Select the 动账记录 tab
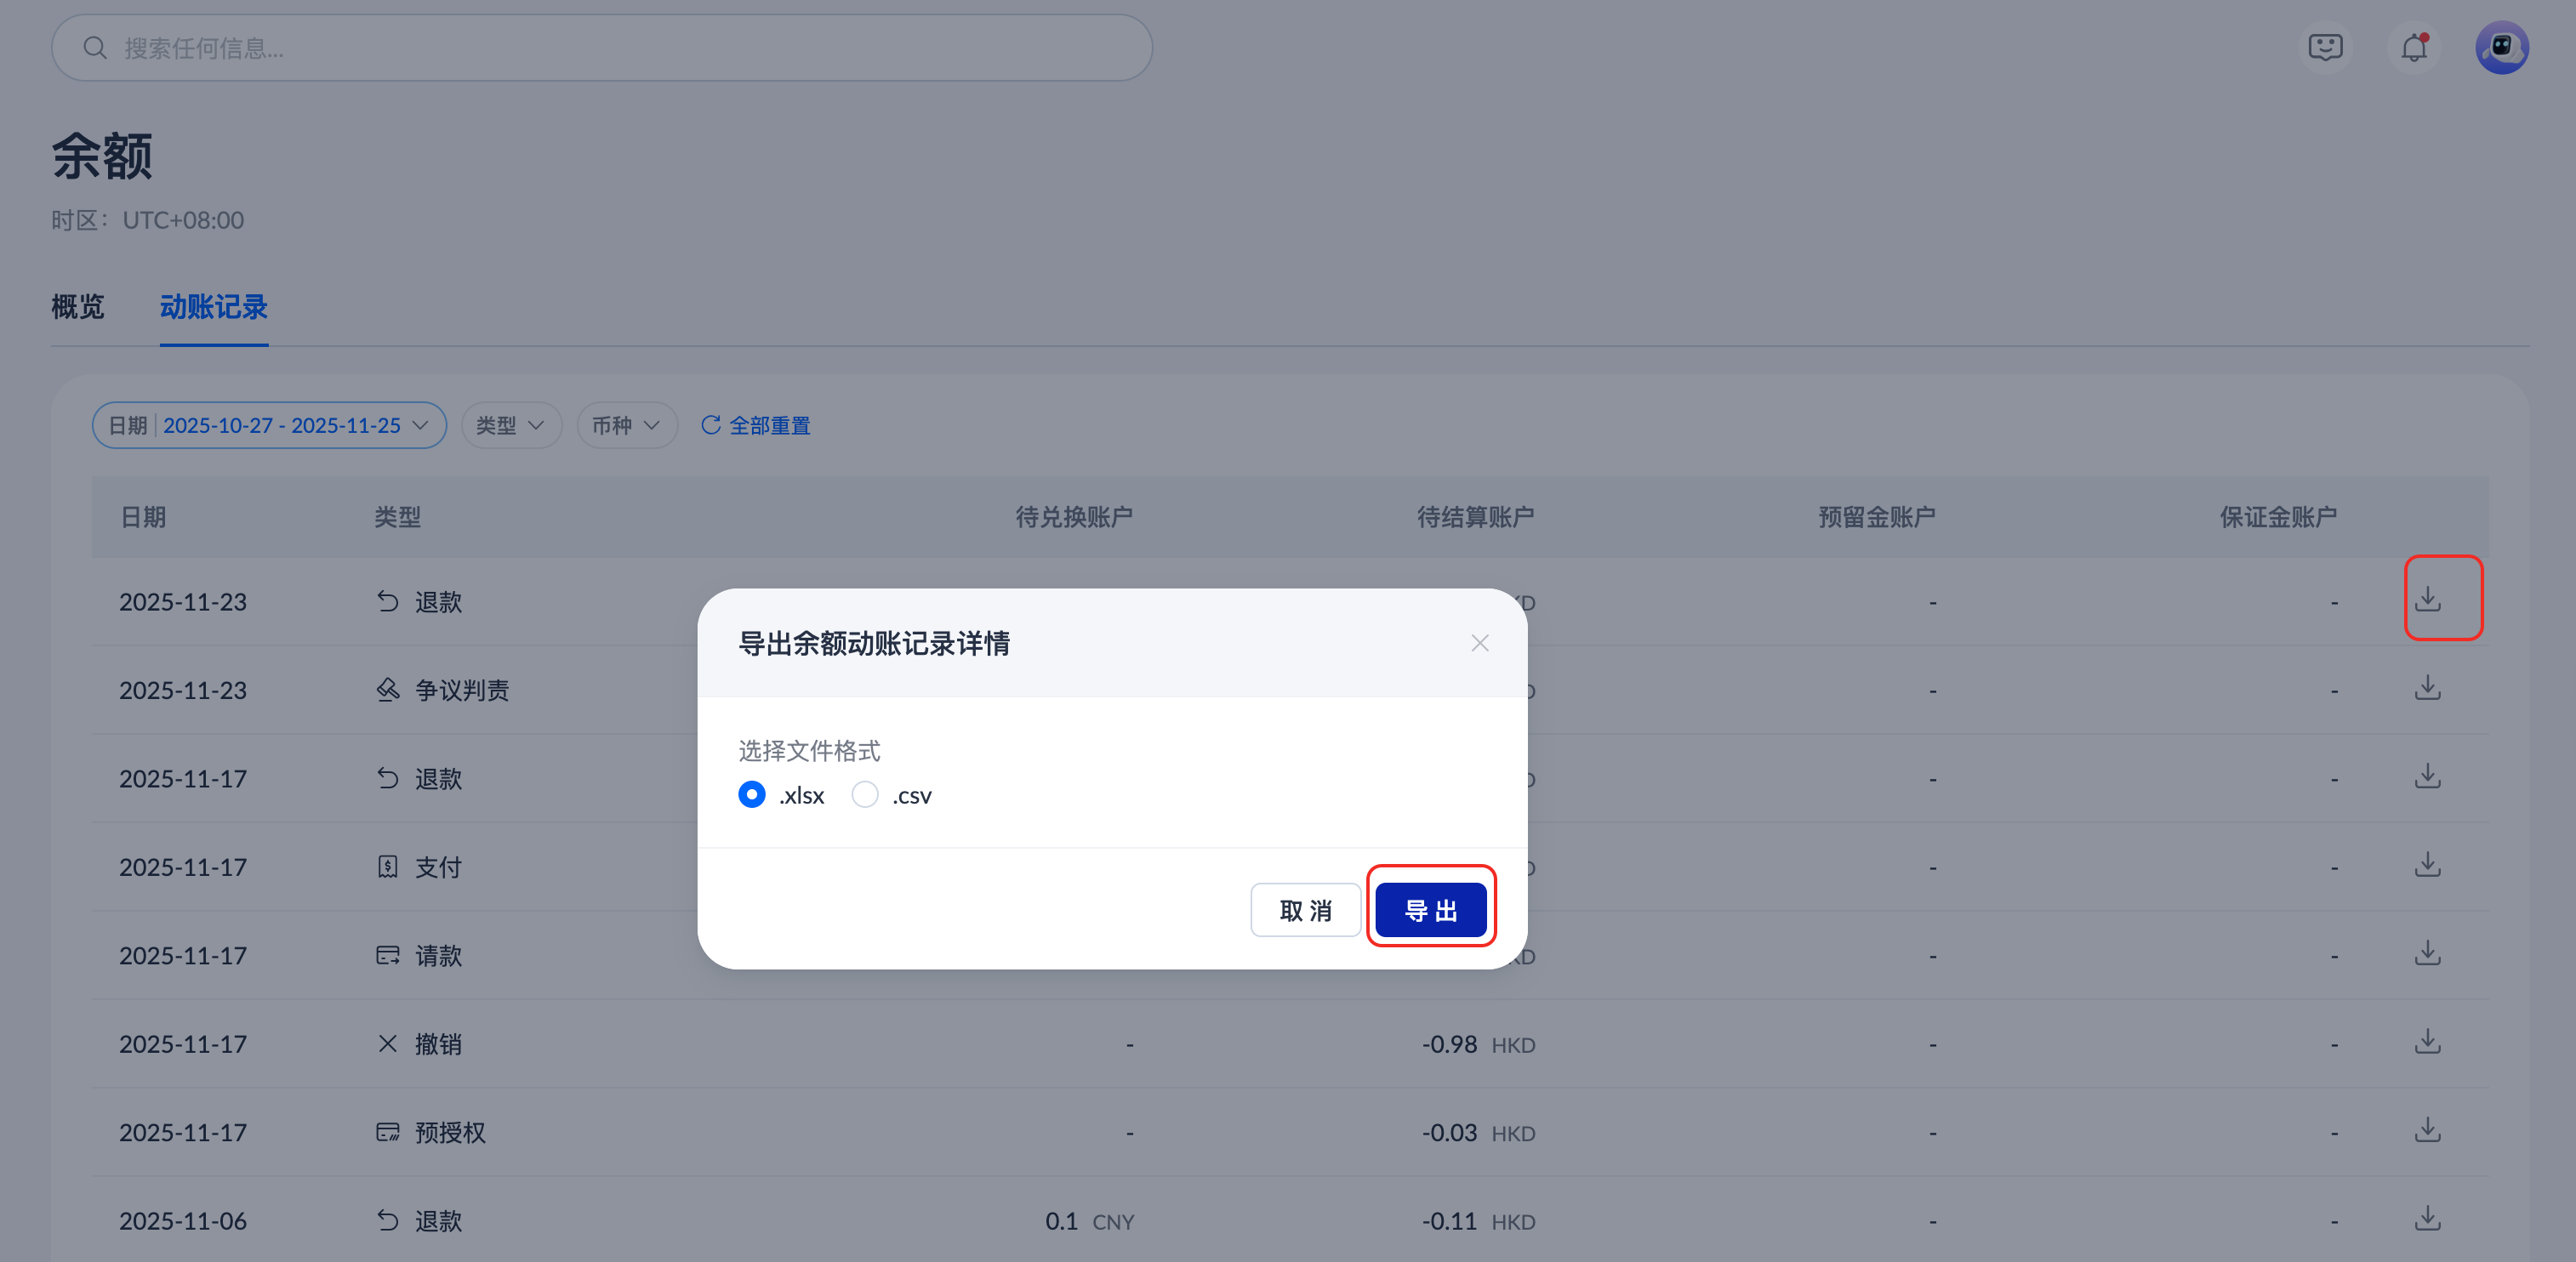This screenshot has height=1262, width=2576. [213, 307]
